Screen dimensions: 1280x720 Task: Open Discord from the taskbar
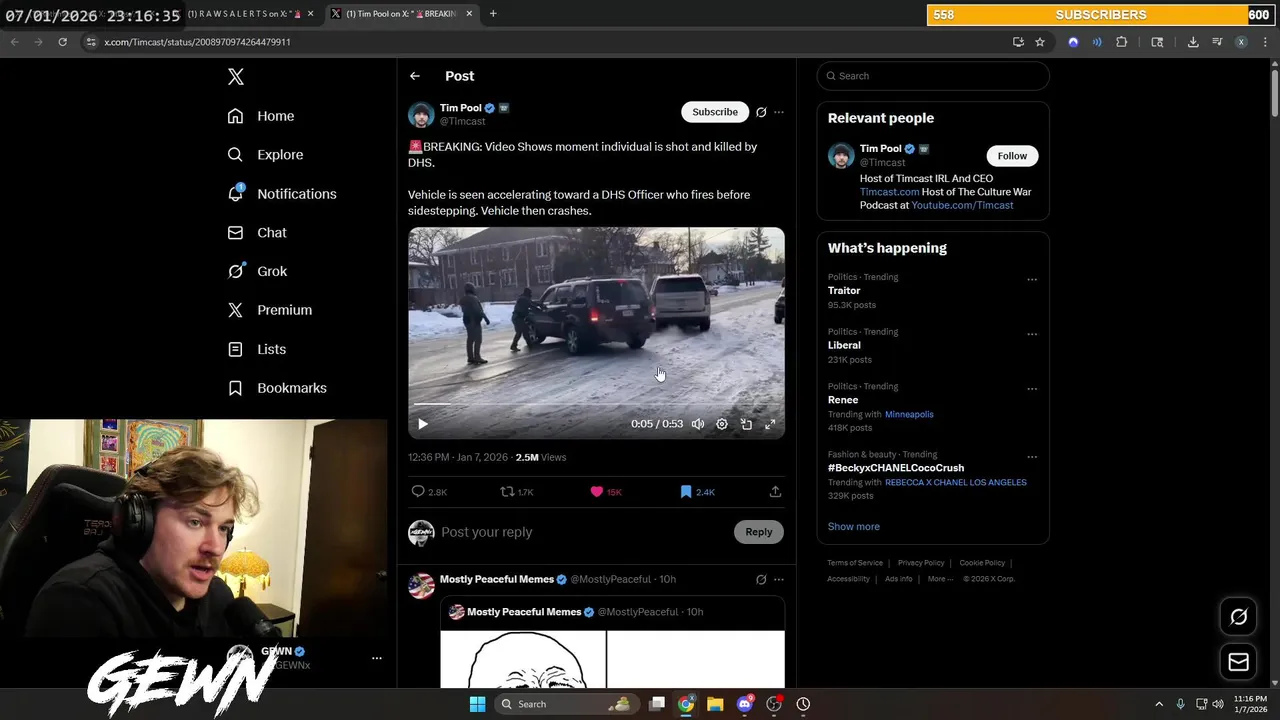tap(744, 704)
